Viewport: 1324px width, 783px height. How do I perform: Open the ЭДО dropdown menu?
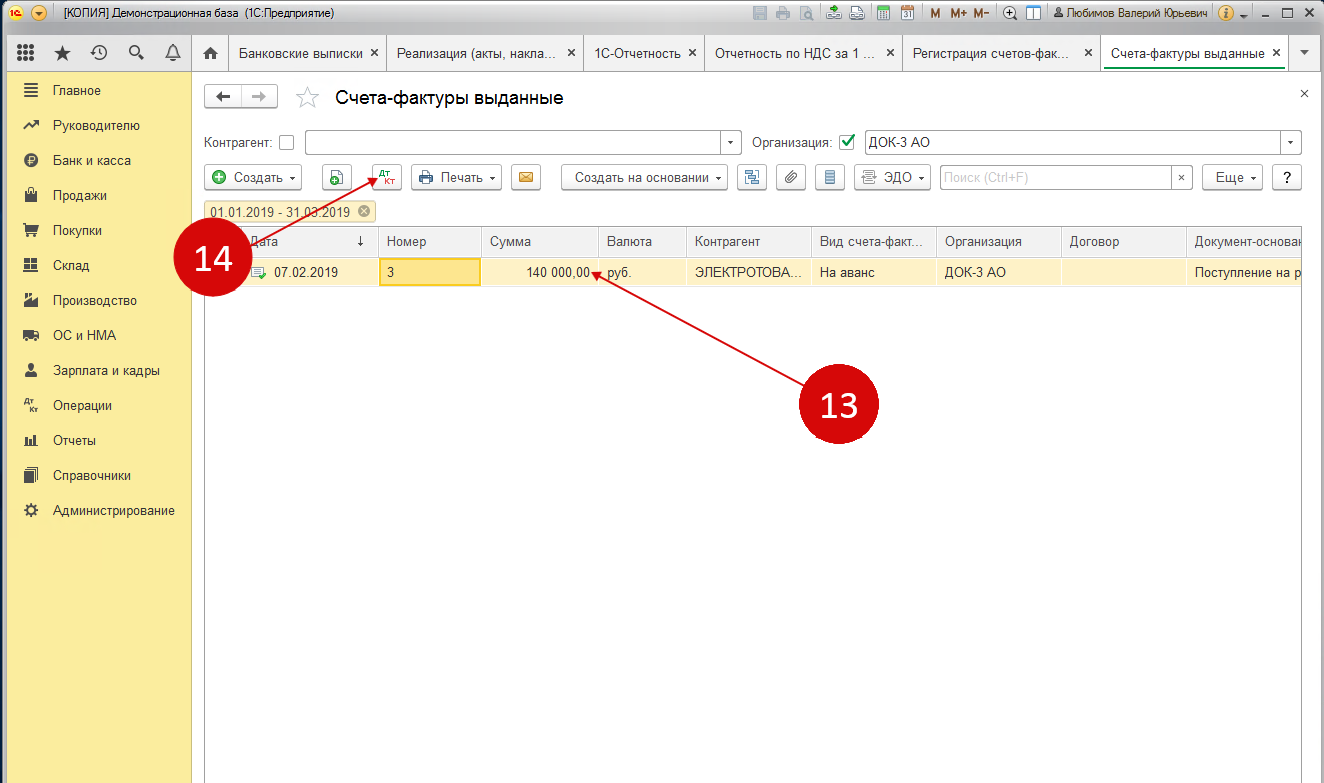pyautogui.click(x=892, y=177)
